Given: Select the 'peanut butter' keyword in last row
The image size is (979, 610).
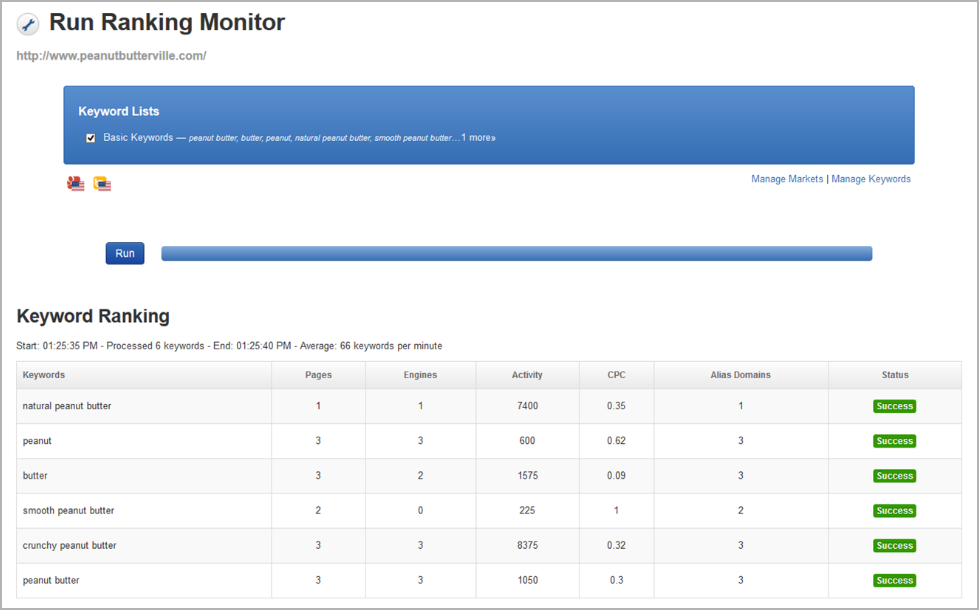Looking at the screenshot, I should coord(51,581).
